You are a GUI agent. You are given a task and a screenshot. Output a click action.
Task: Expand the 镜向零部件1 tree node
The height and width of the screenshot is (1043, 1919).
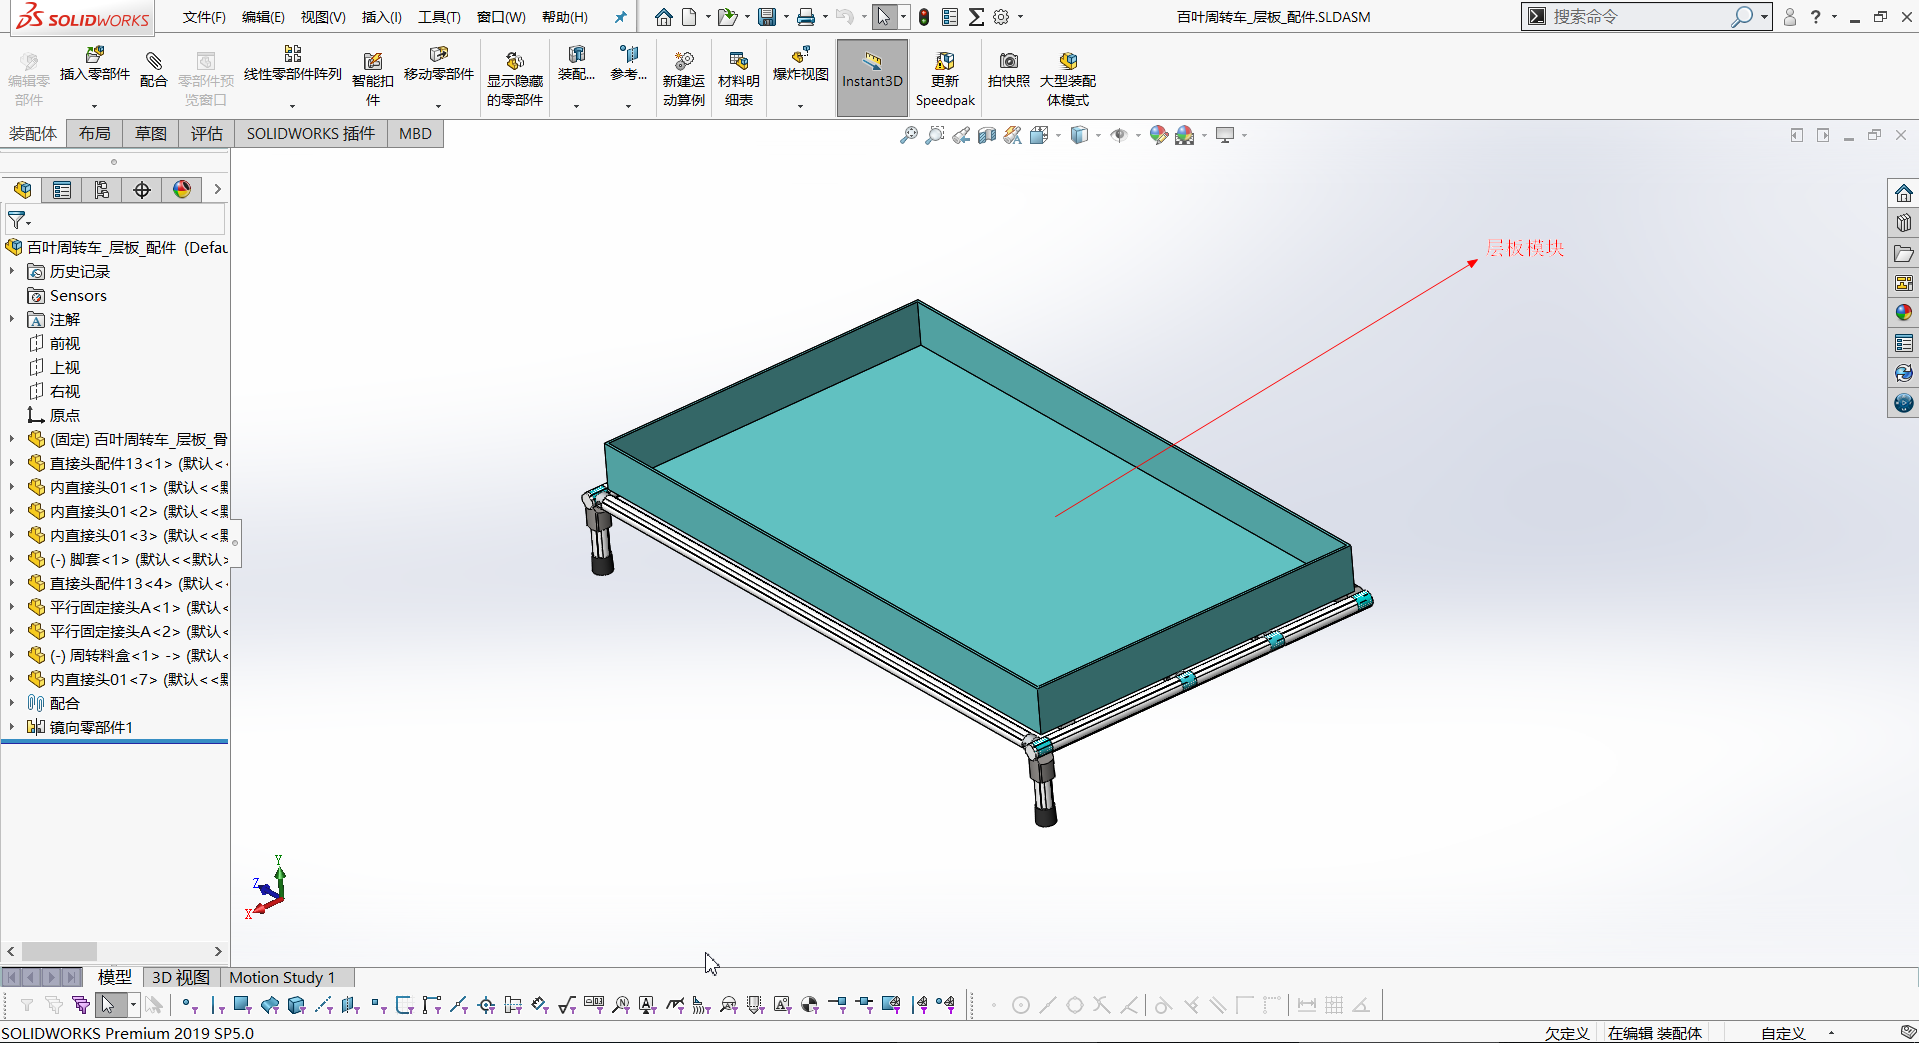tap(12, 727)
